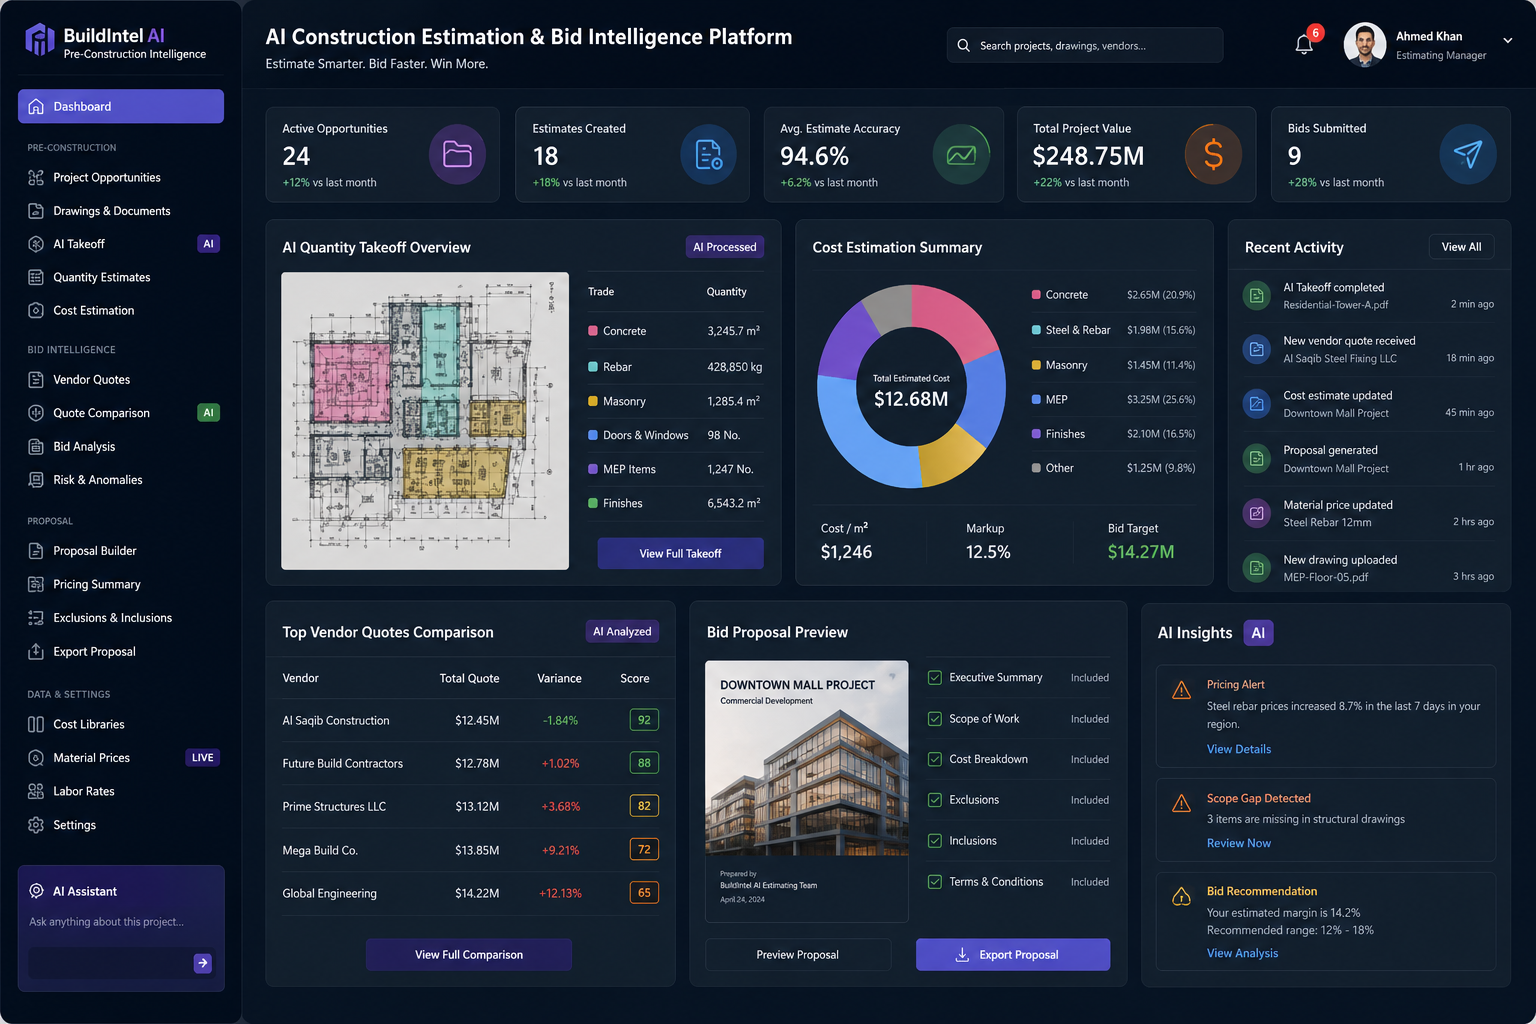Click the AI Analyzed badge

[x=622, y=631]
